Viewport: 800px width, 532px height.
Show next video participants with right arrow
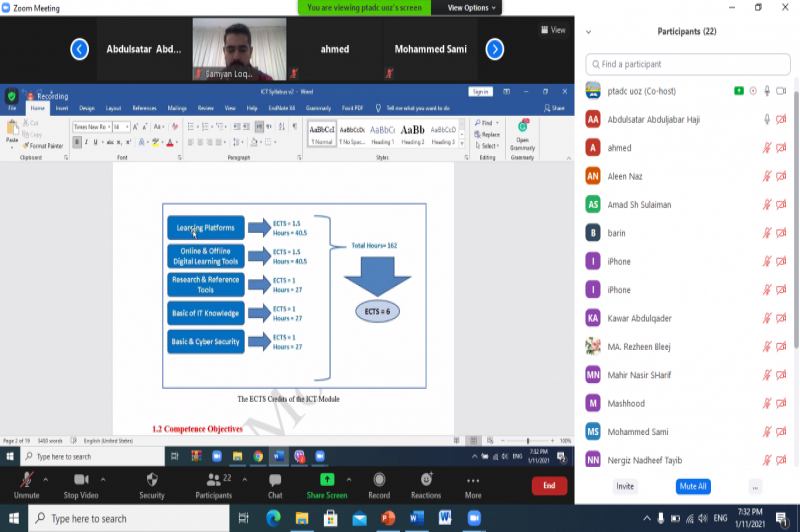(494, 49)
